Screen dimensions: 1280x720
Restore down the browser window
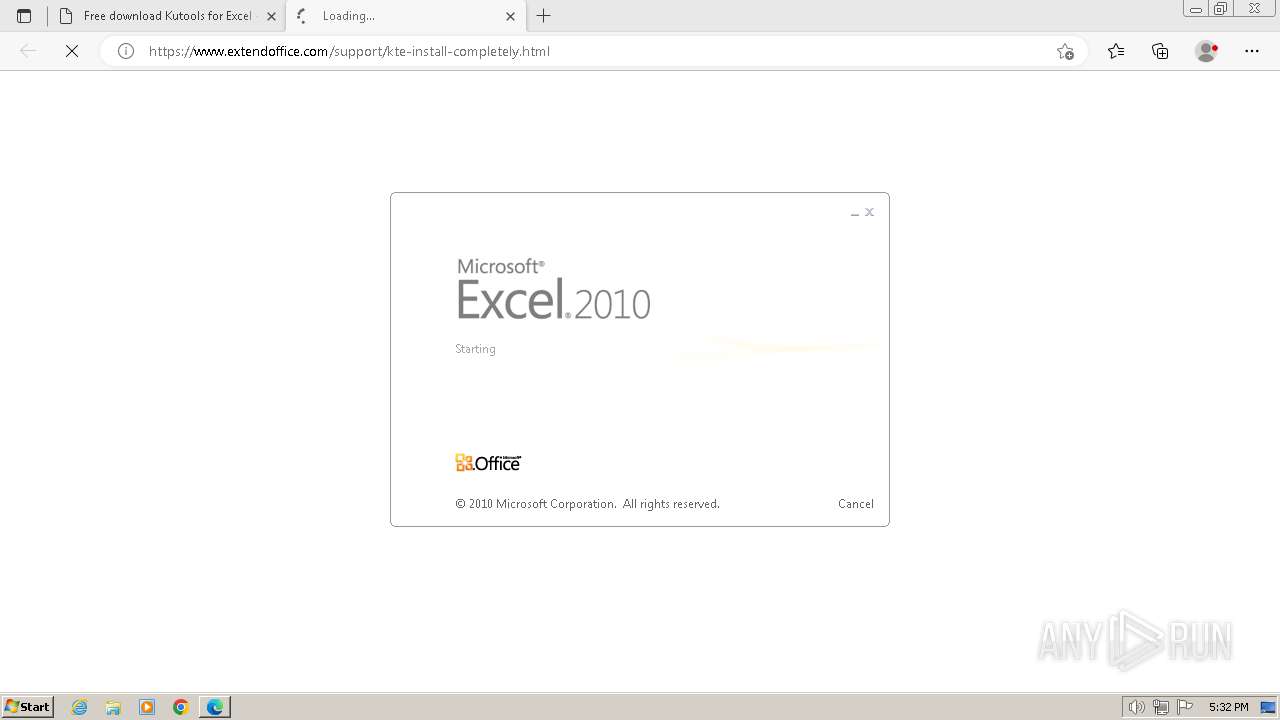pos(1220,9)
